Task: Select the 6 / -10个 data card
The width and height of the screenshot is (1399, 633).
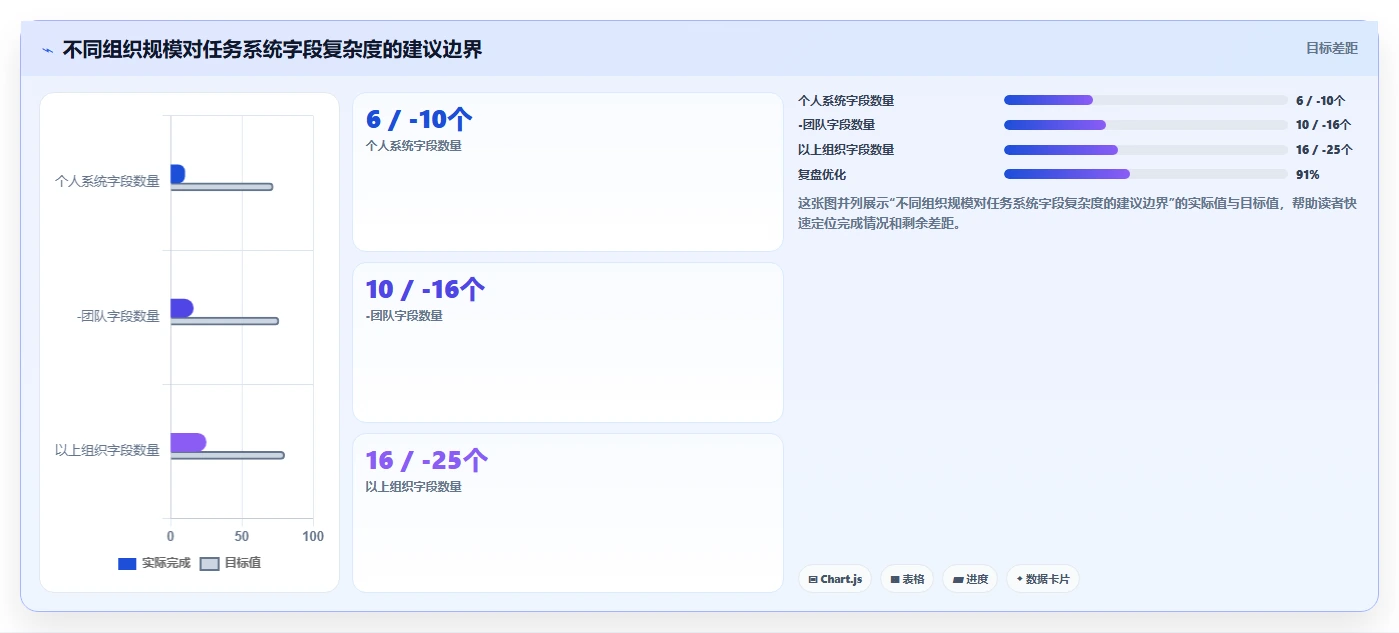Action: [x=568, y=172]
